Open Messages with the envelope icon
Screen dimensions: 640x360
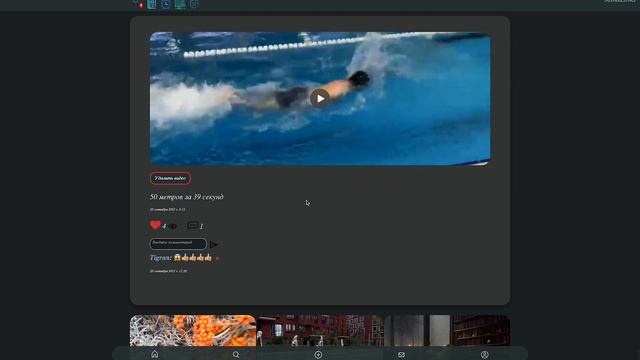[402, 355]
